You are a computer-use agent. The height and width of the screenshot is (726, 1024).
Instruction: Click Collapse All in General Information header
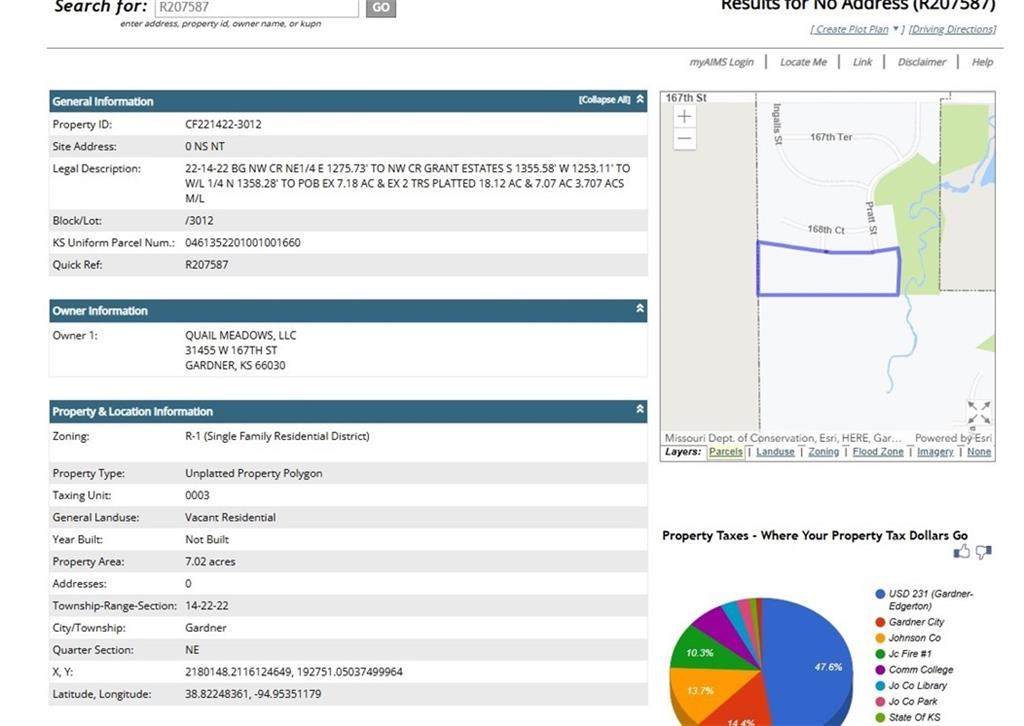[604, 100]
